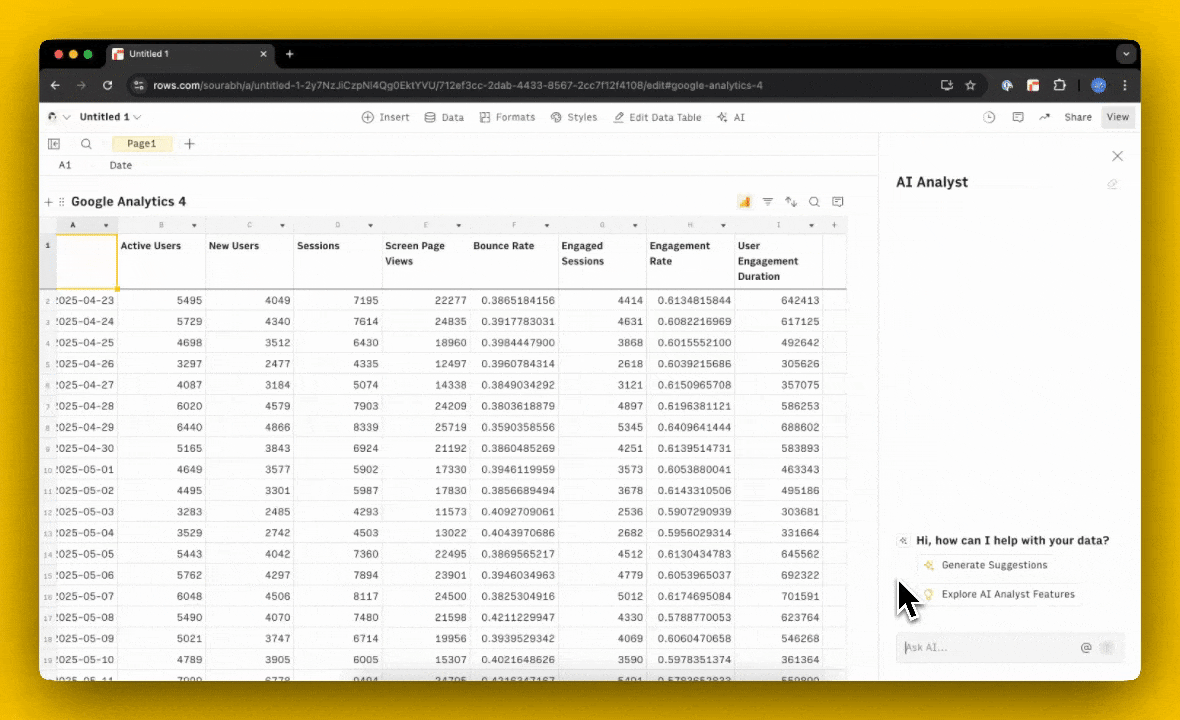Bookmark this page with the star icon

click(x=971, y=86)
